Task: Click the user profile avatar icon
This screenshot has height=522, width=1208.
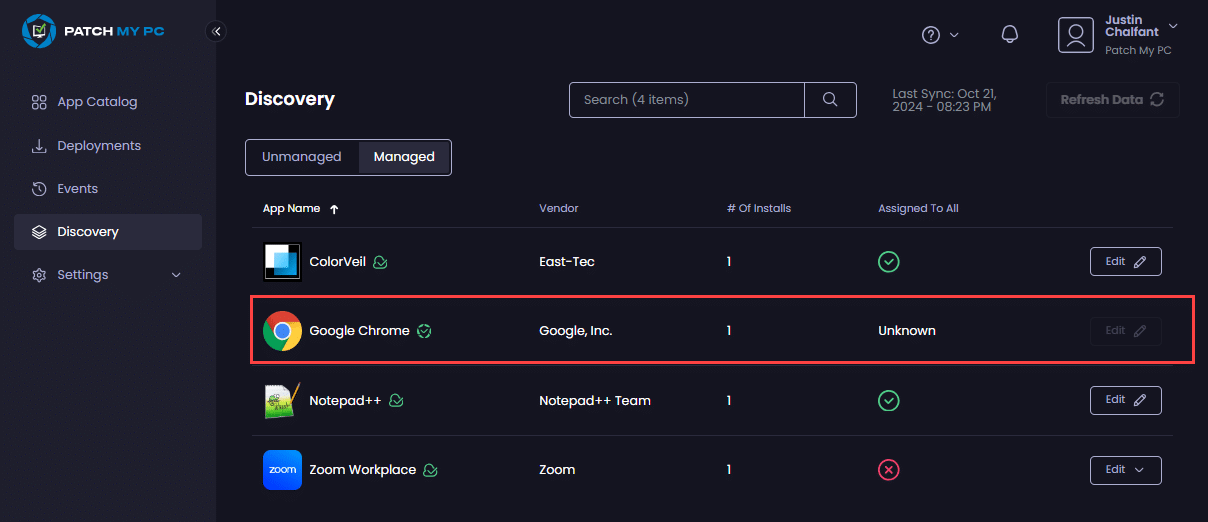Action: click(x=1076, y=35)
